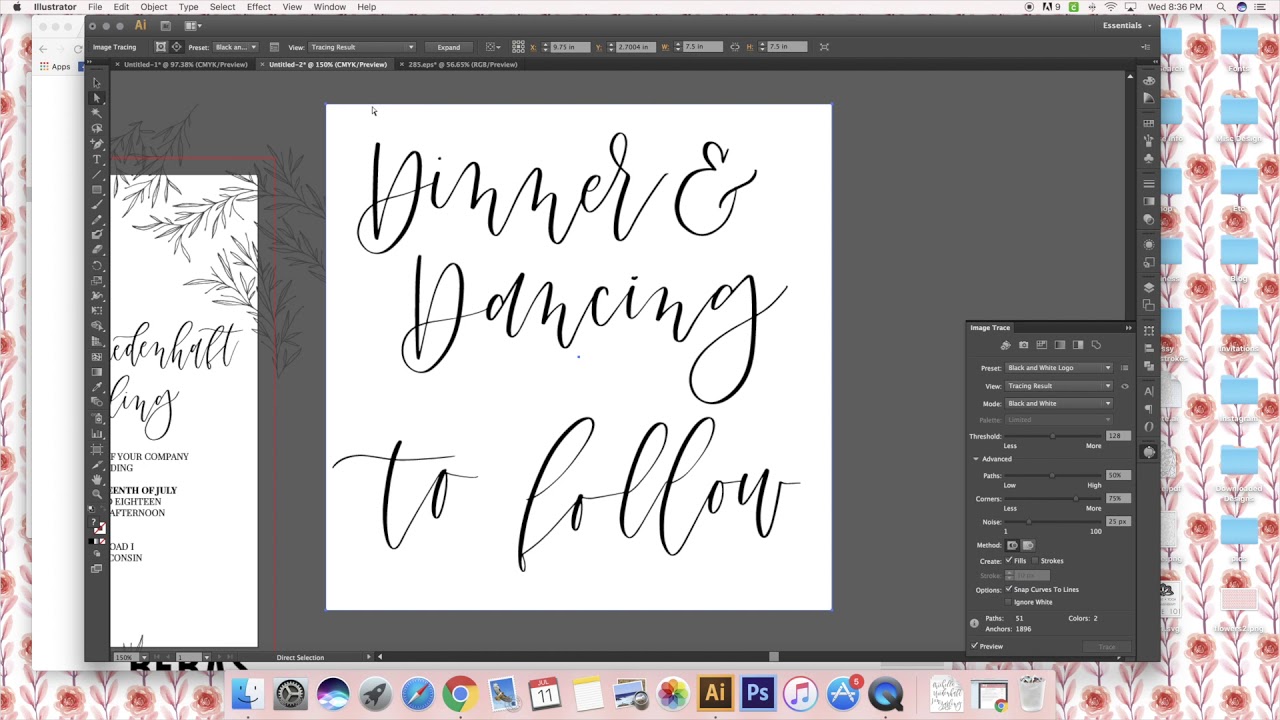Choose Grayscale preset icon in Image Trace

pos(1060,345)
